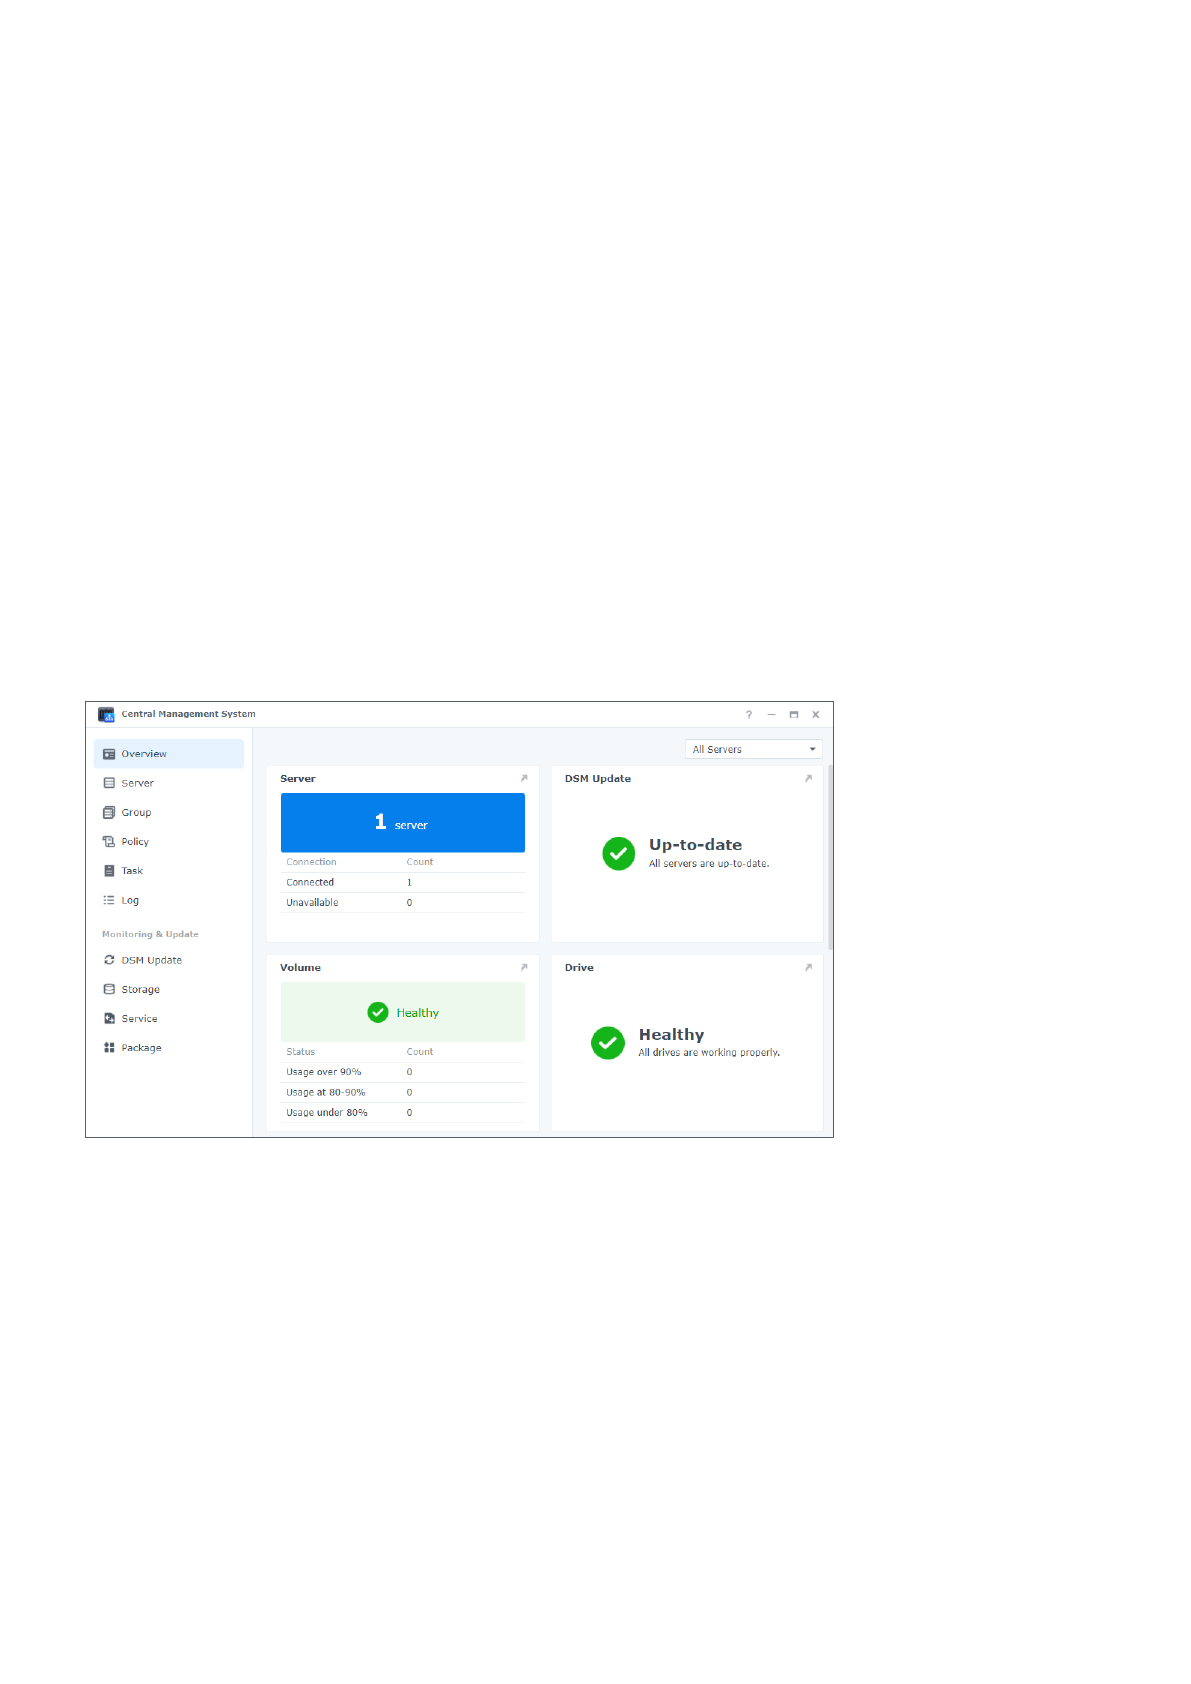Image resolution: width=1191 pixels, height=1684 pixels.
Task: Open the All Servers dropdown
Action: click(x=753, y=749)
